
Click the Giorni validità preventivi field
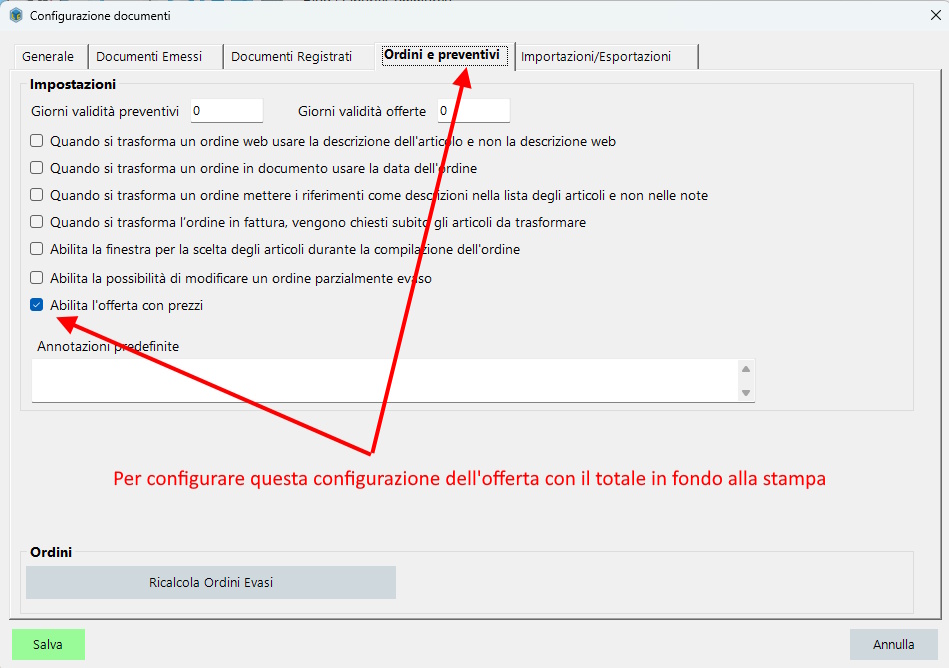point(226,111)
